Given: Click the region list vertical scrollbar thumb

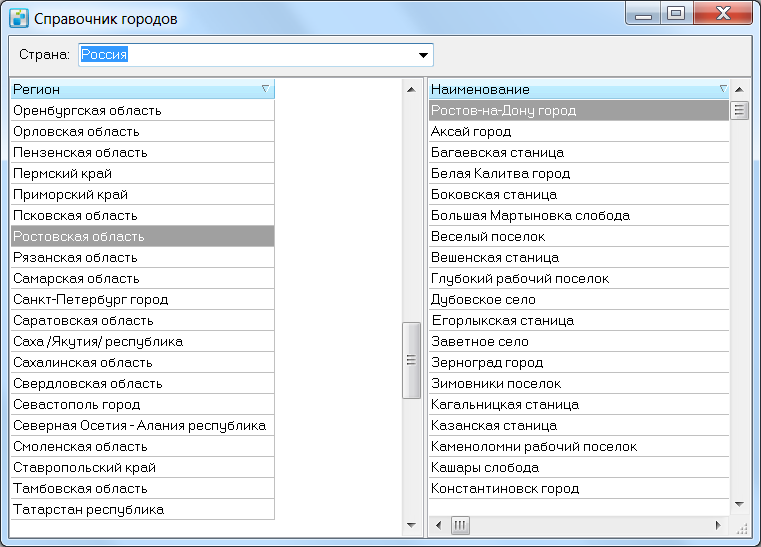Looking at the screenshot, I should tap(412, 360).
